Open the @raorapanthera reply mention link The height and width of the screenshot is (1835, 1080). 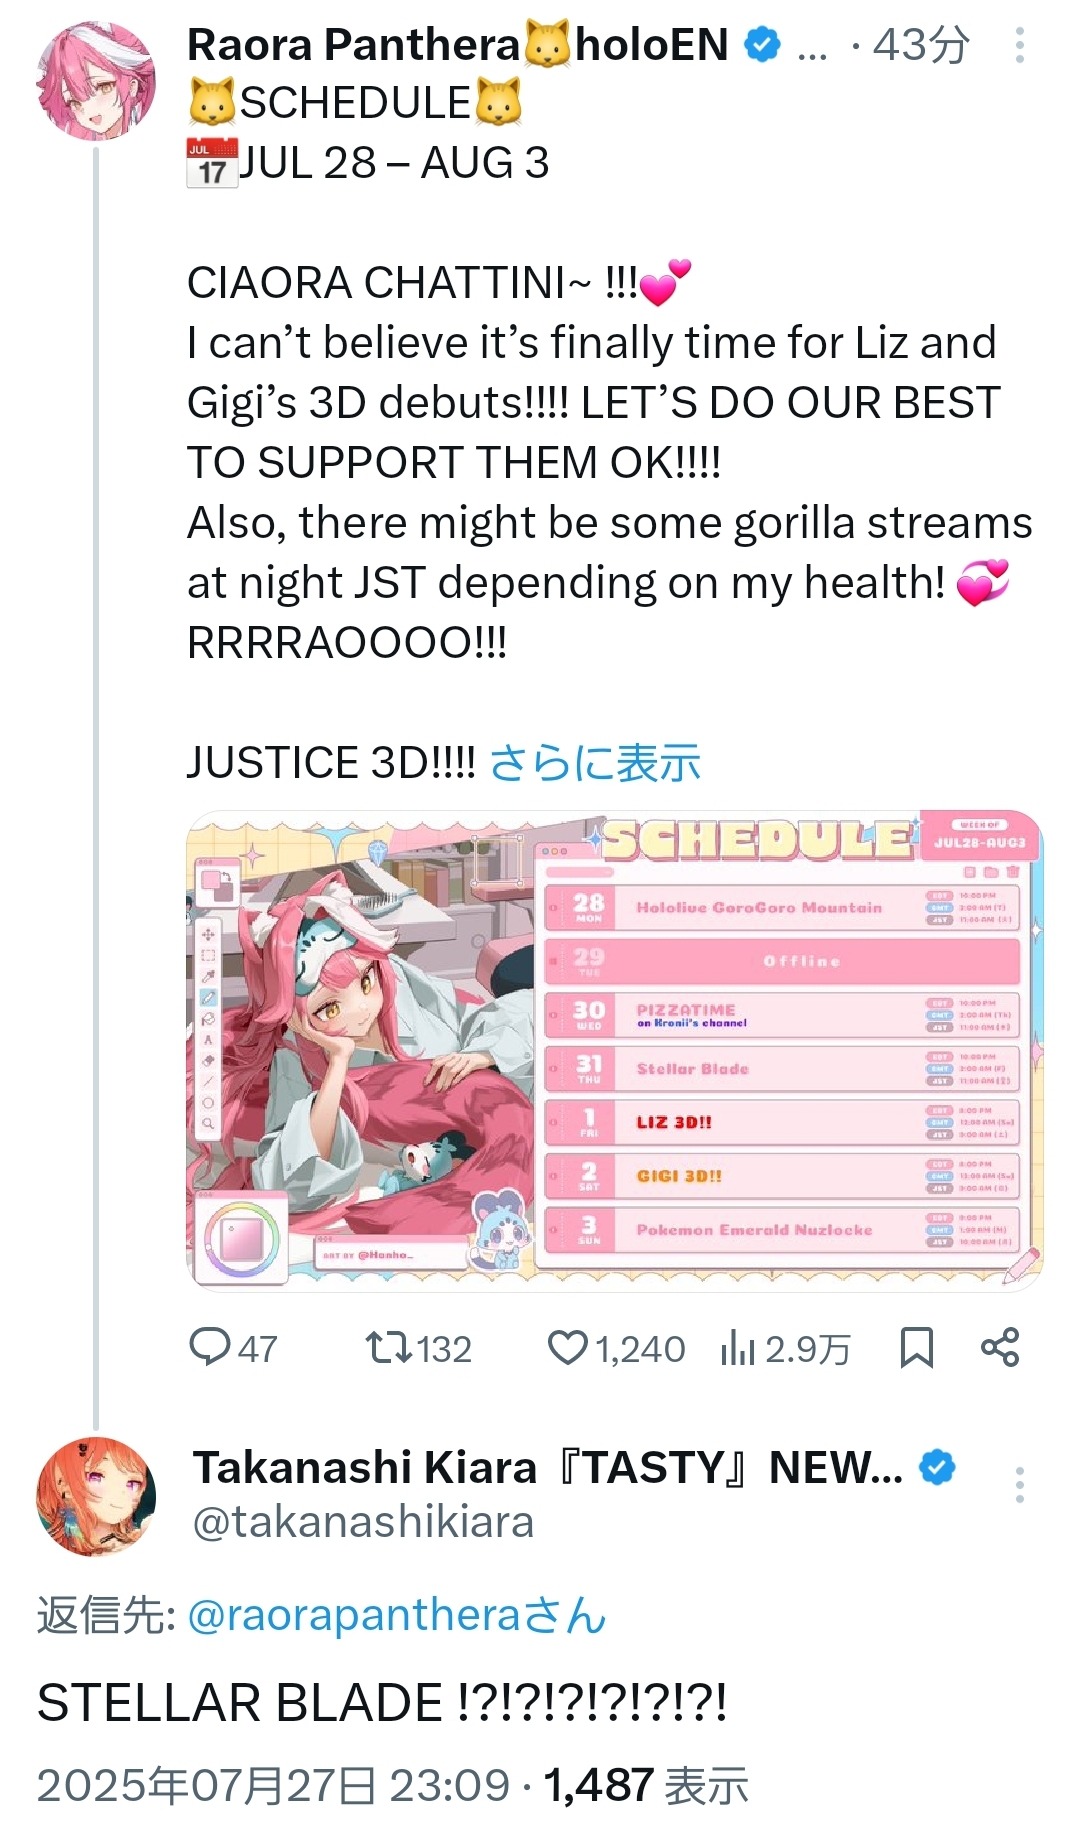(x=354, y=1615)
